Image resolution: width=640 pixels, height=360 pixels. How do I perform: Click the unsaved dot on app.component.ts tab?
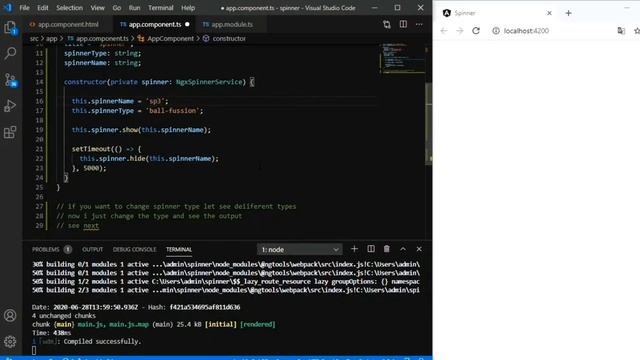coord(187,24)
